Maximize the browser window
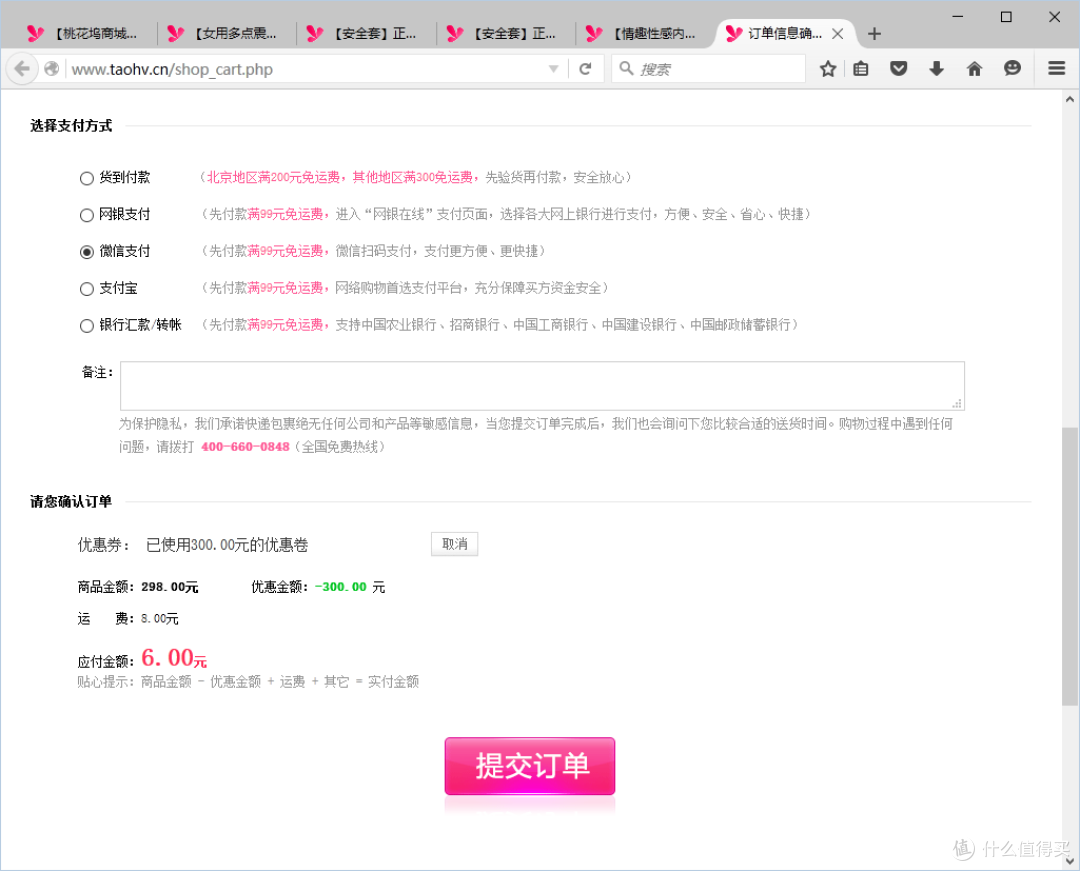 [1006, 17]
